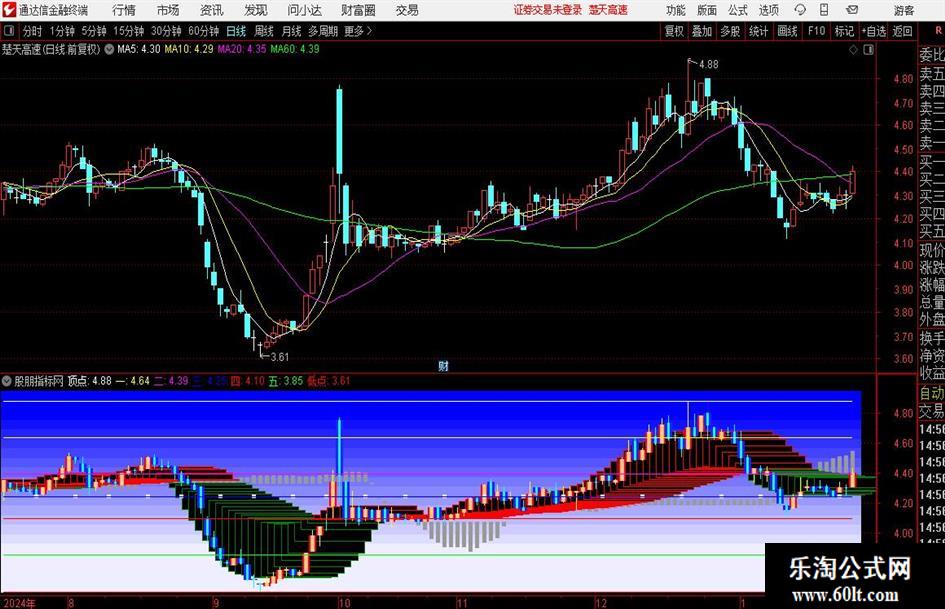
Task: Select the 多周期 multi-period tab
Action: 323,31
